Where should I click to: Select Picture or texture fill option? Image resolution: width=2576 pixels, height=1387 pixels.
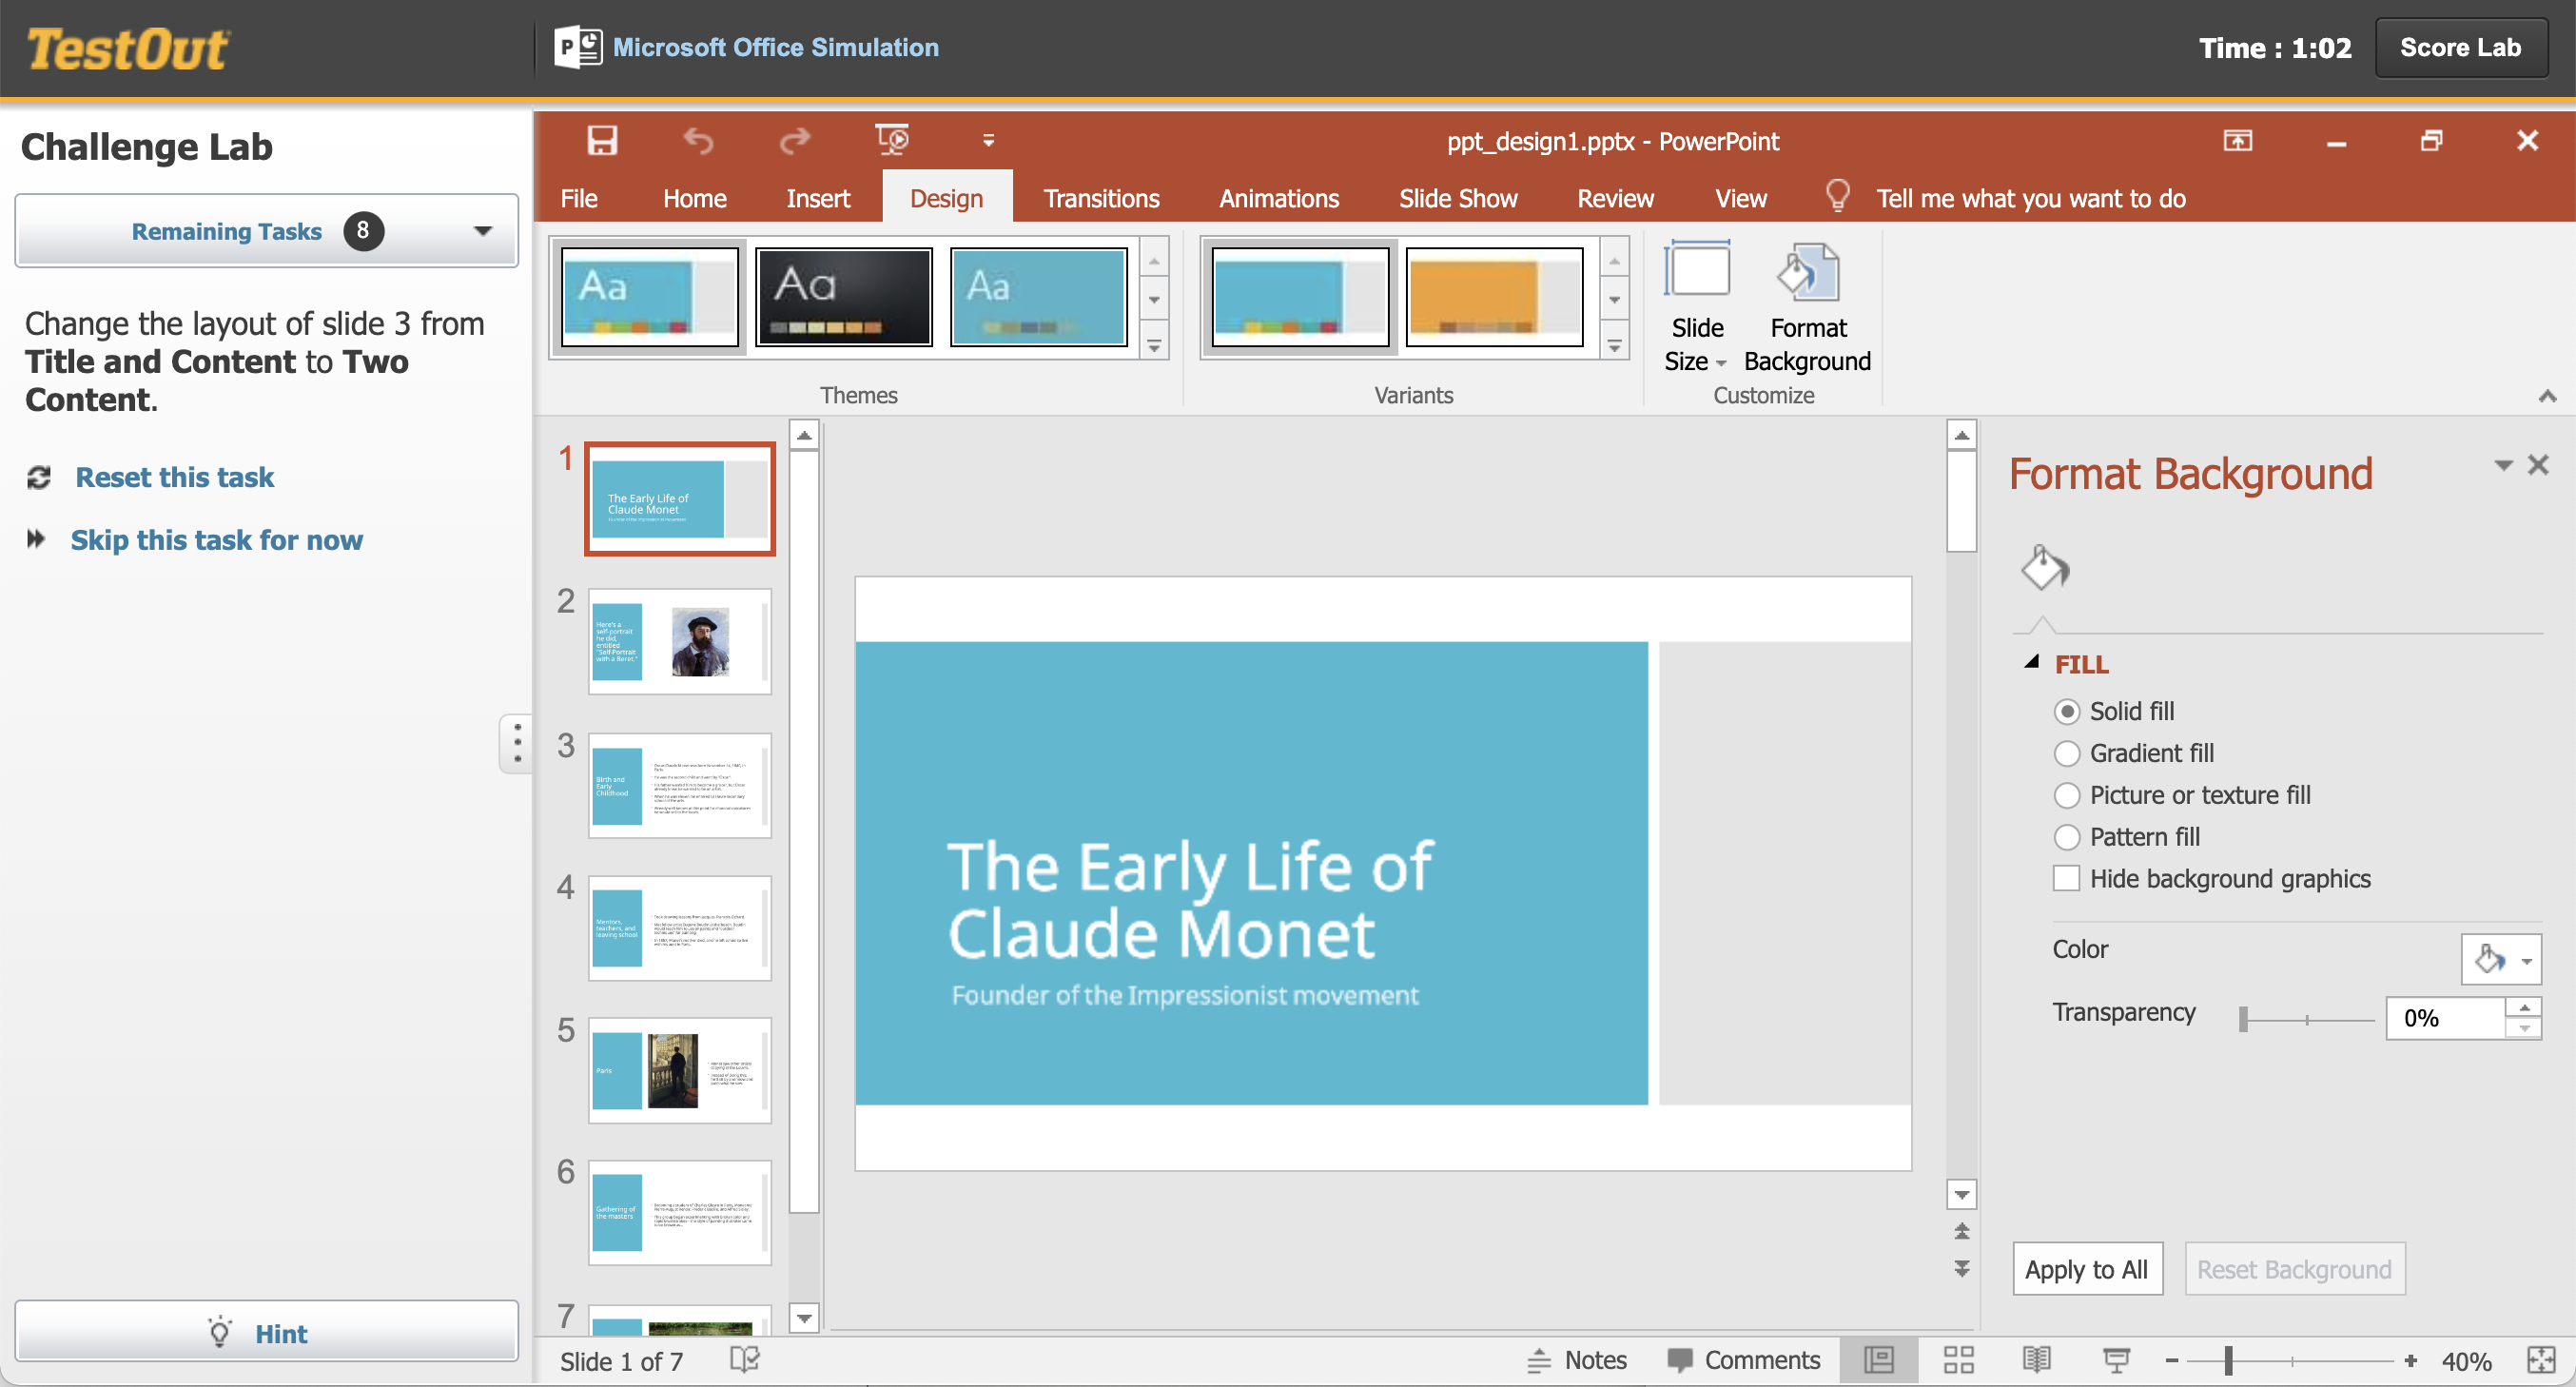(2067, 795)
